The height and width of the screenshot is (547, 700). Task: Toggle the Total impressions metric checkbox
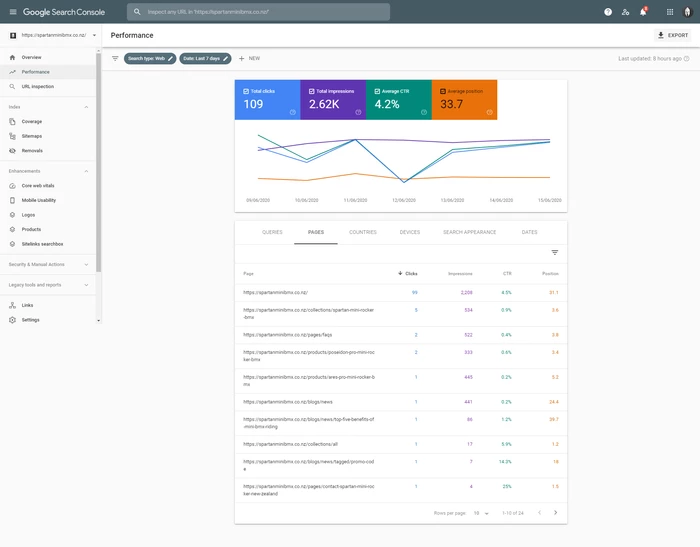[x=312, y=91]
